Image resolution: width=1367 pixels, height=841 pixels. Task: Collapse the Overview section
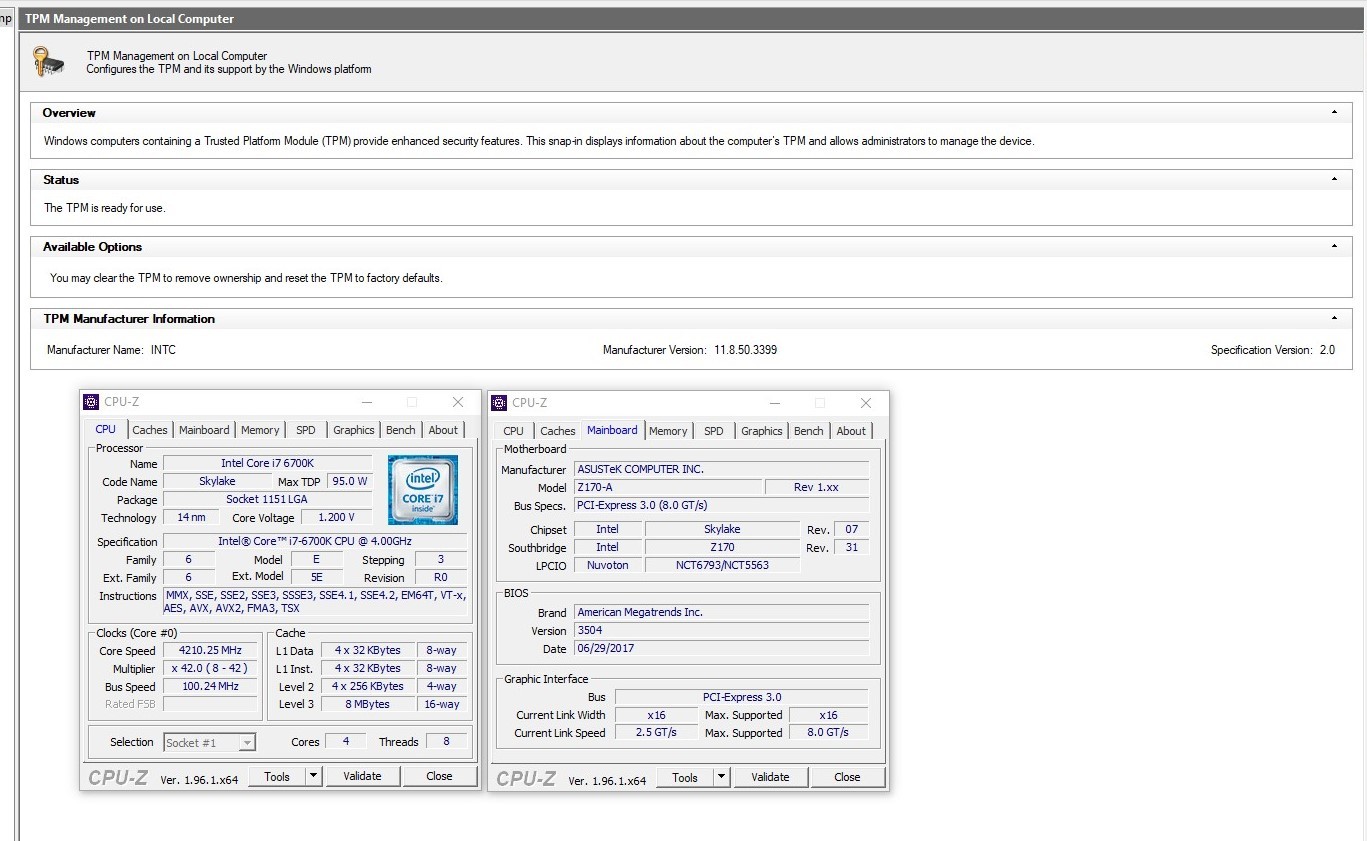1334,113
